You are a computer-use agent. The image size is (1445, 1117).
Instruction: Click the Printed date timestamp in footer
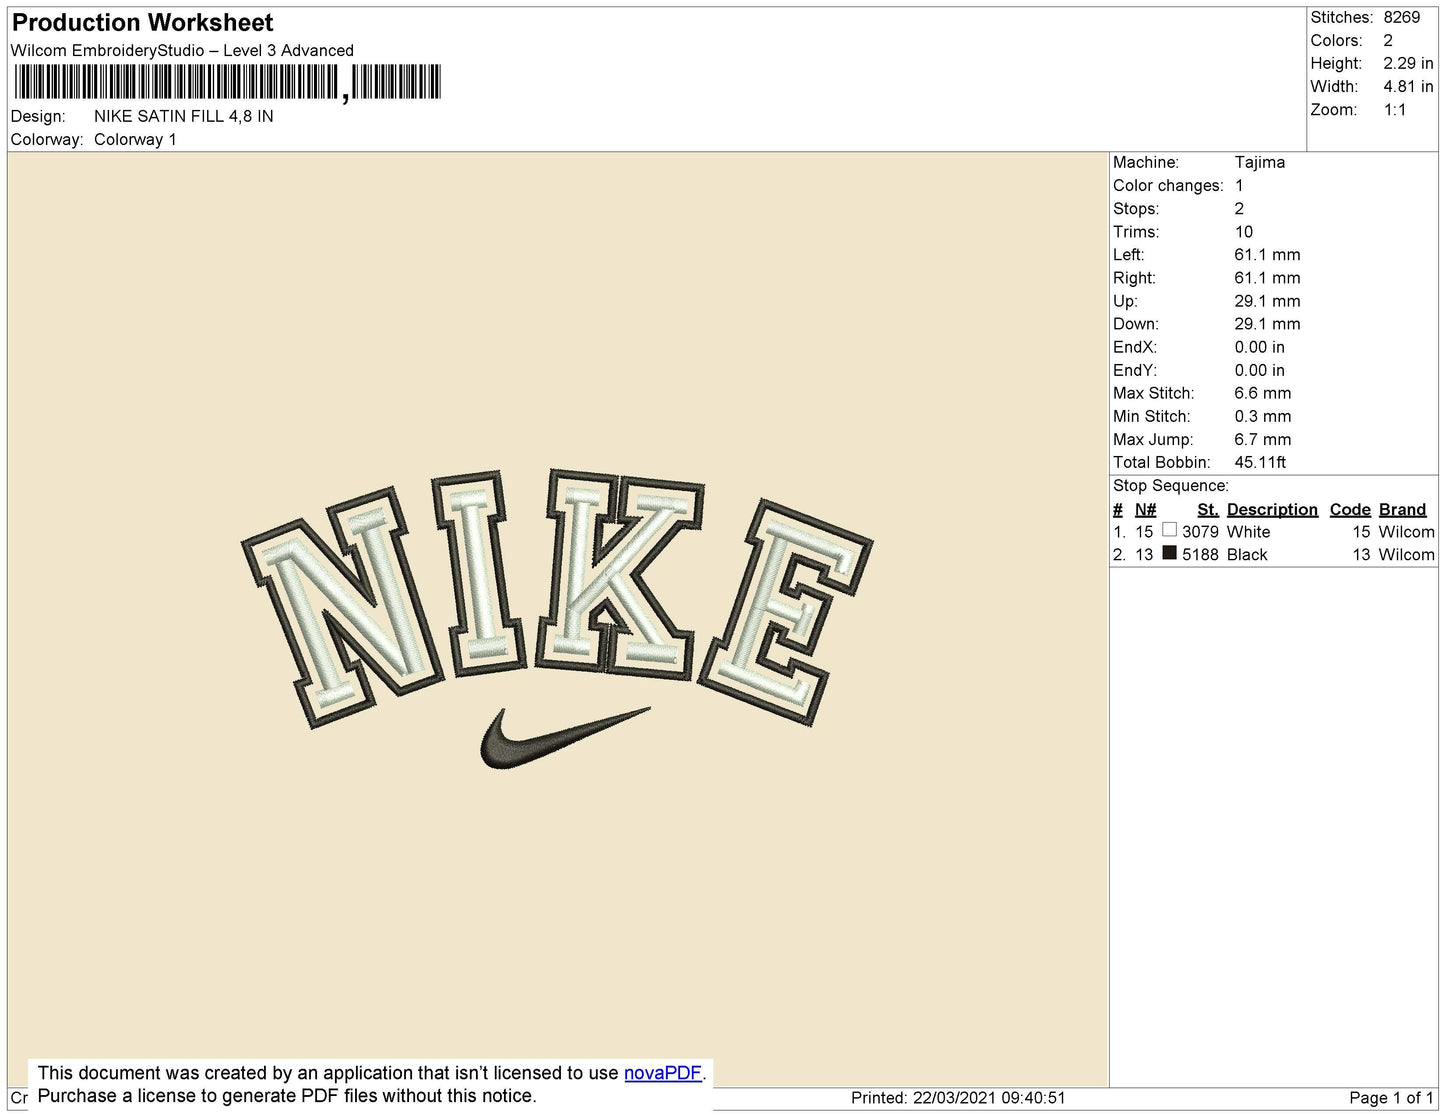(958, 1098)
